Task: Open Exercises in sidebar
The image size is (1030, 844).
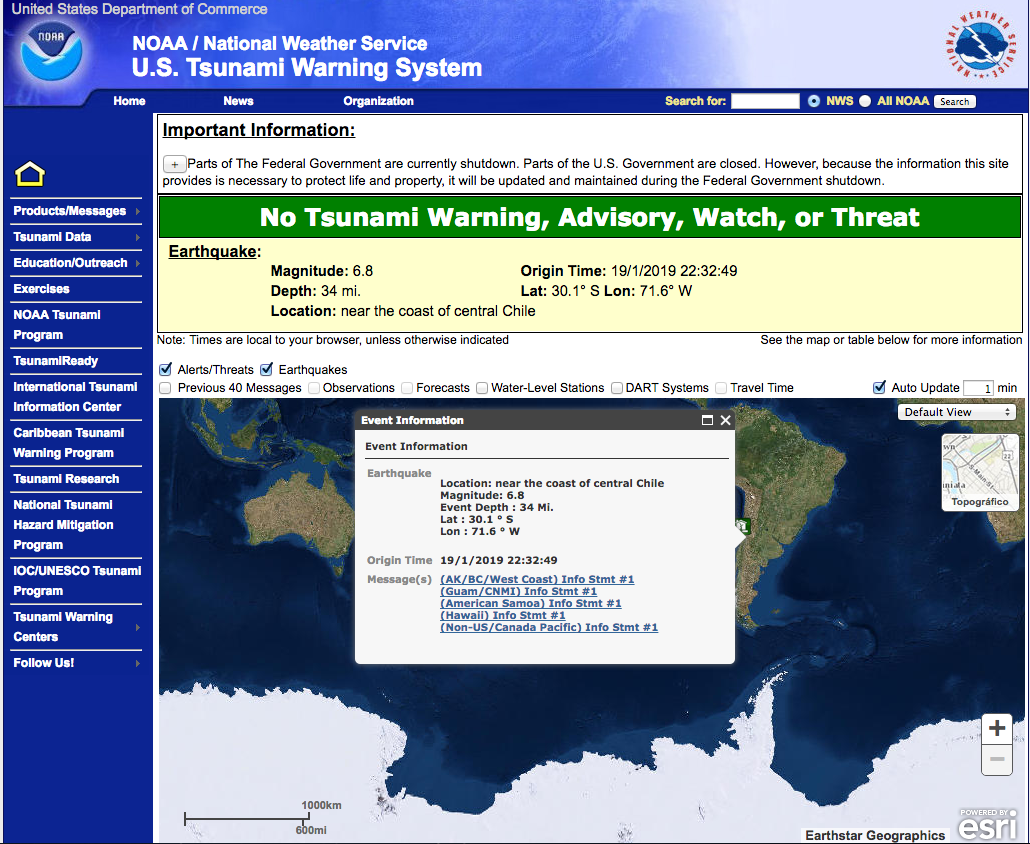Action: pyautogui.click(x=41, y=289)
